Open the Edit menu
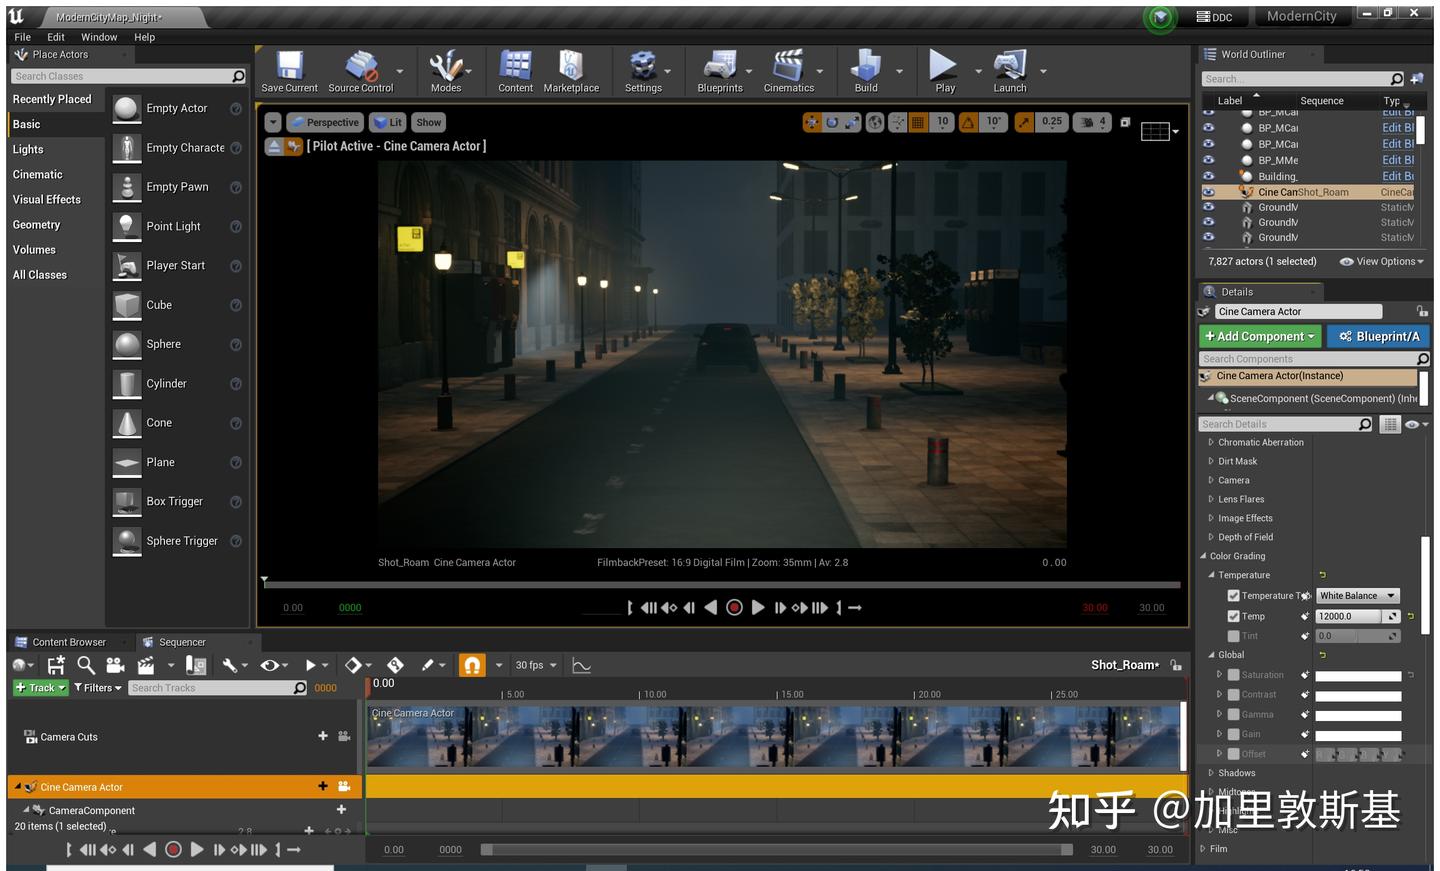1440x871 pixels. [55, 37]
